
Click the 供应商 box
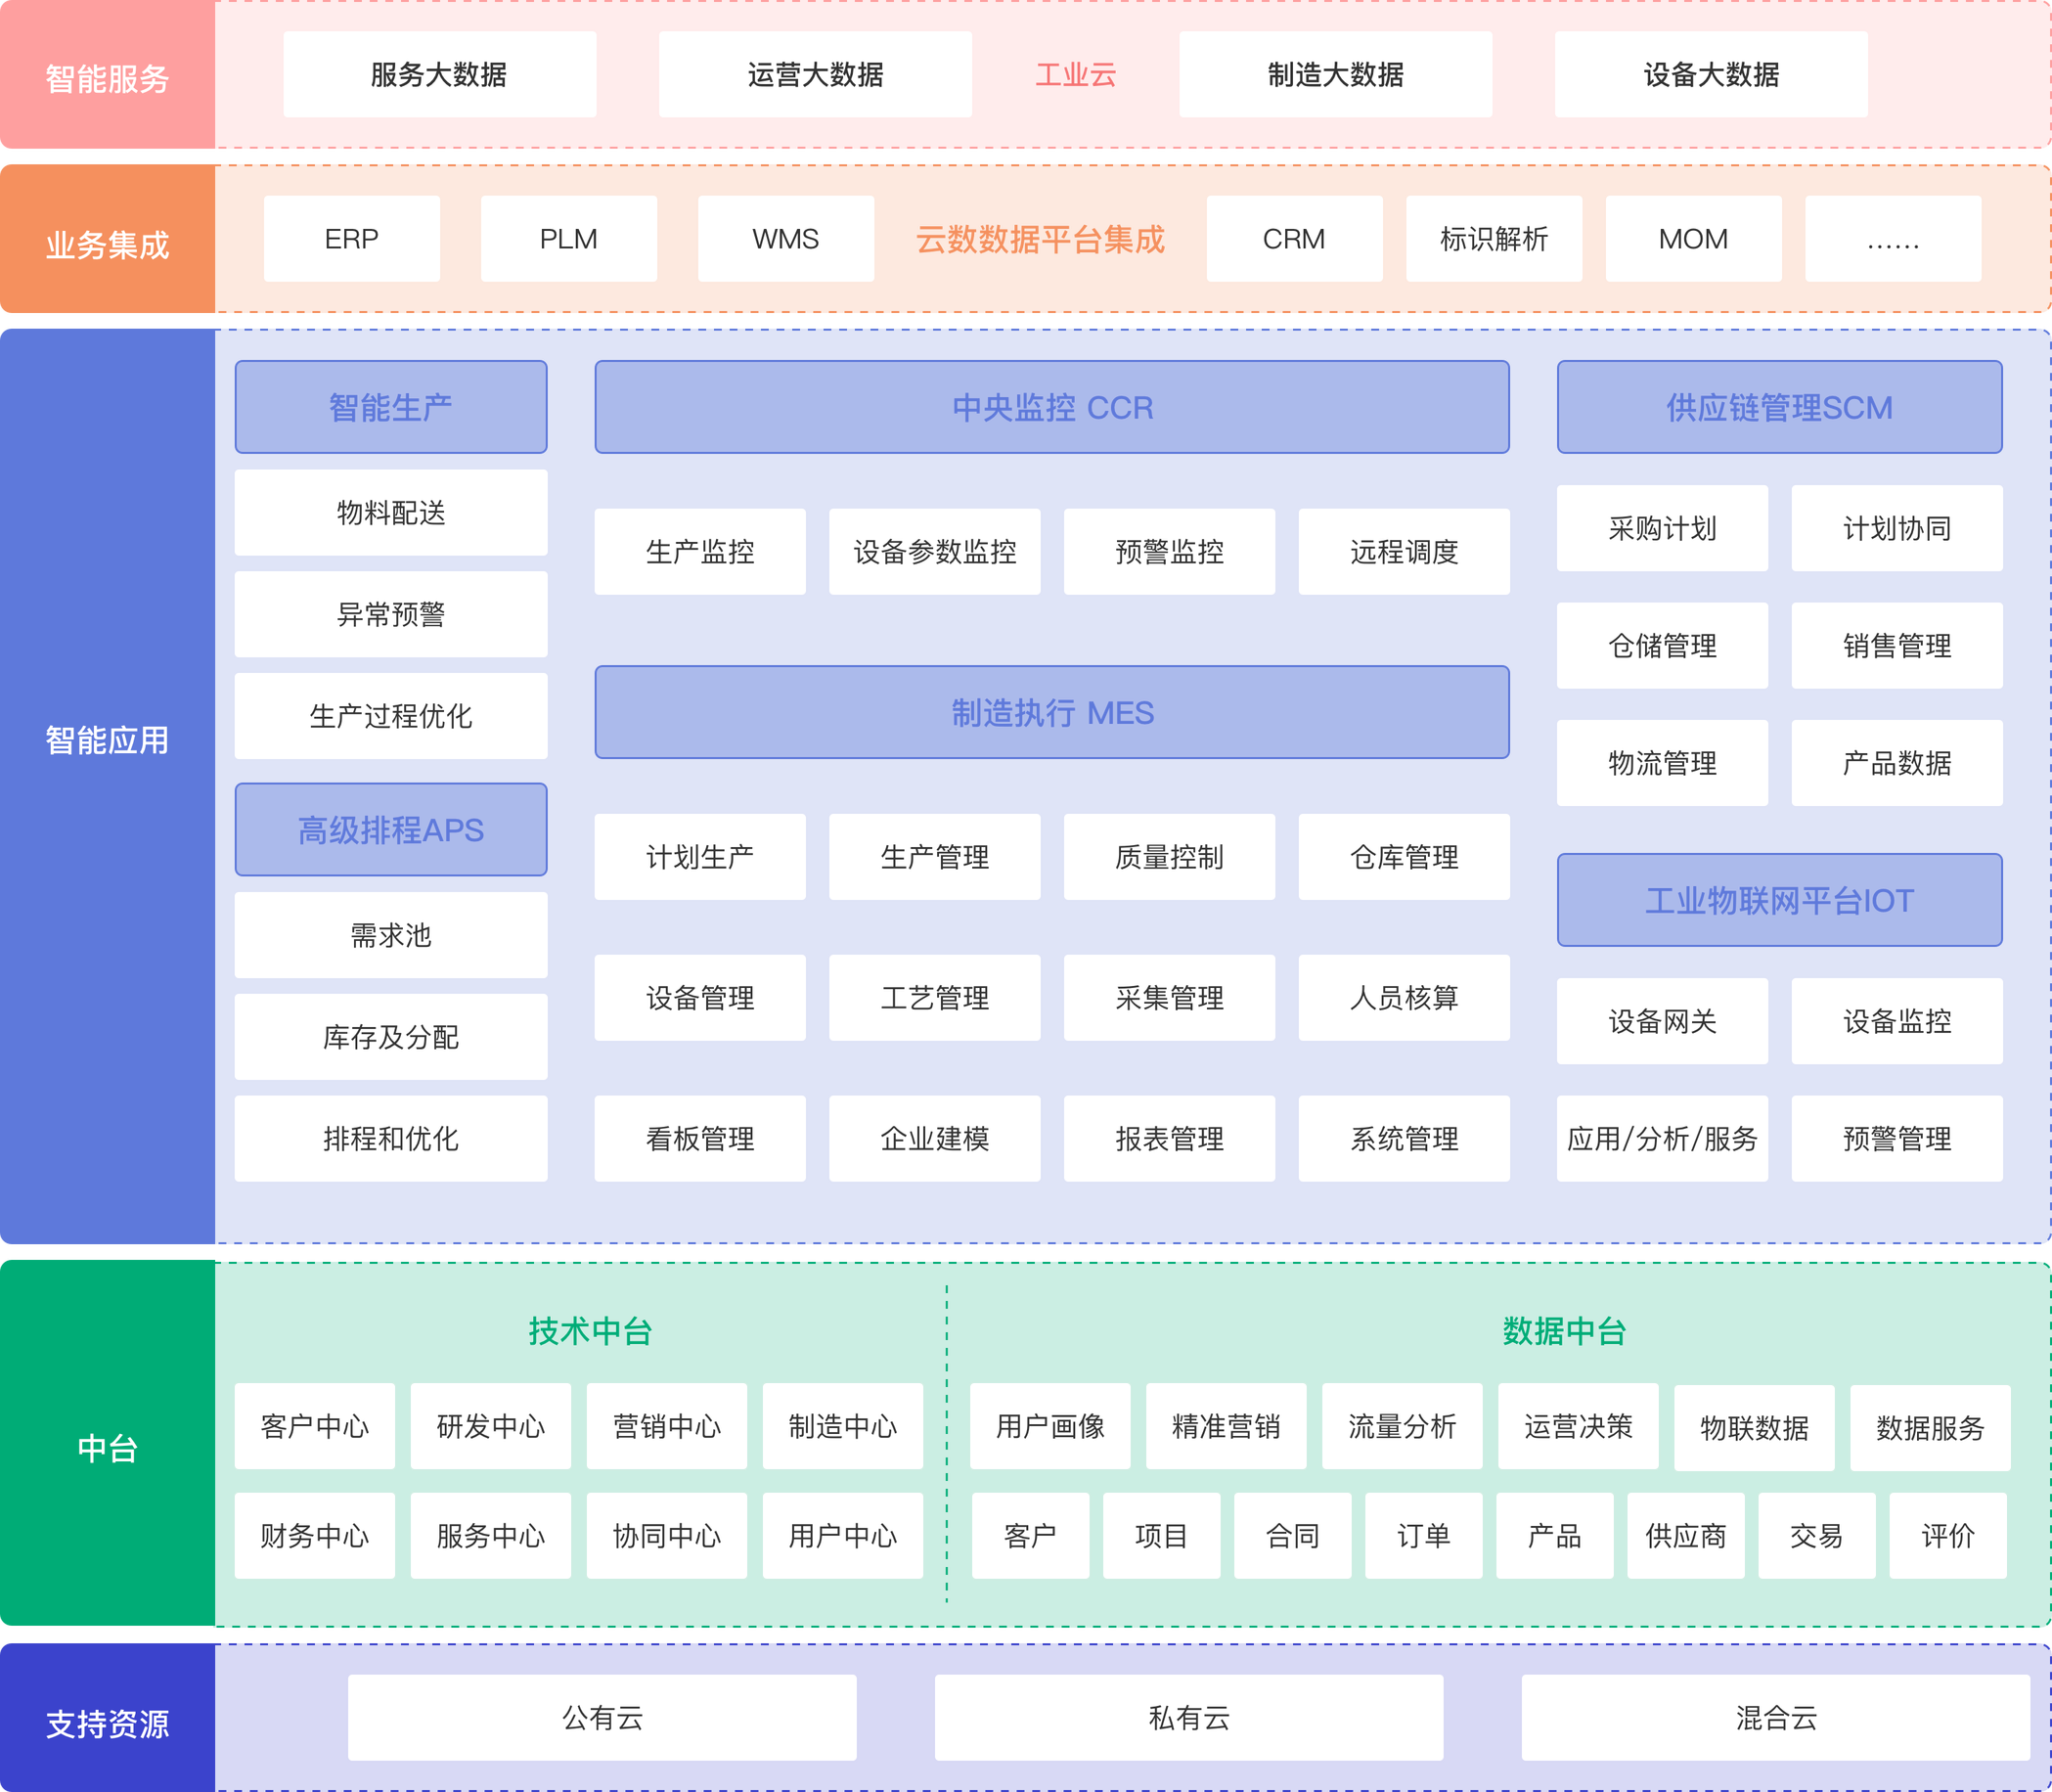pyautogui.click(x=1685, y=1535)
